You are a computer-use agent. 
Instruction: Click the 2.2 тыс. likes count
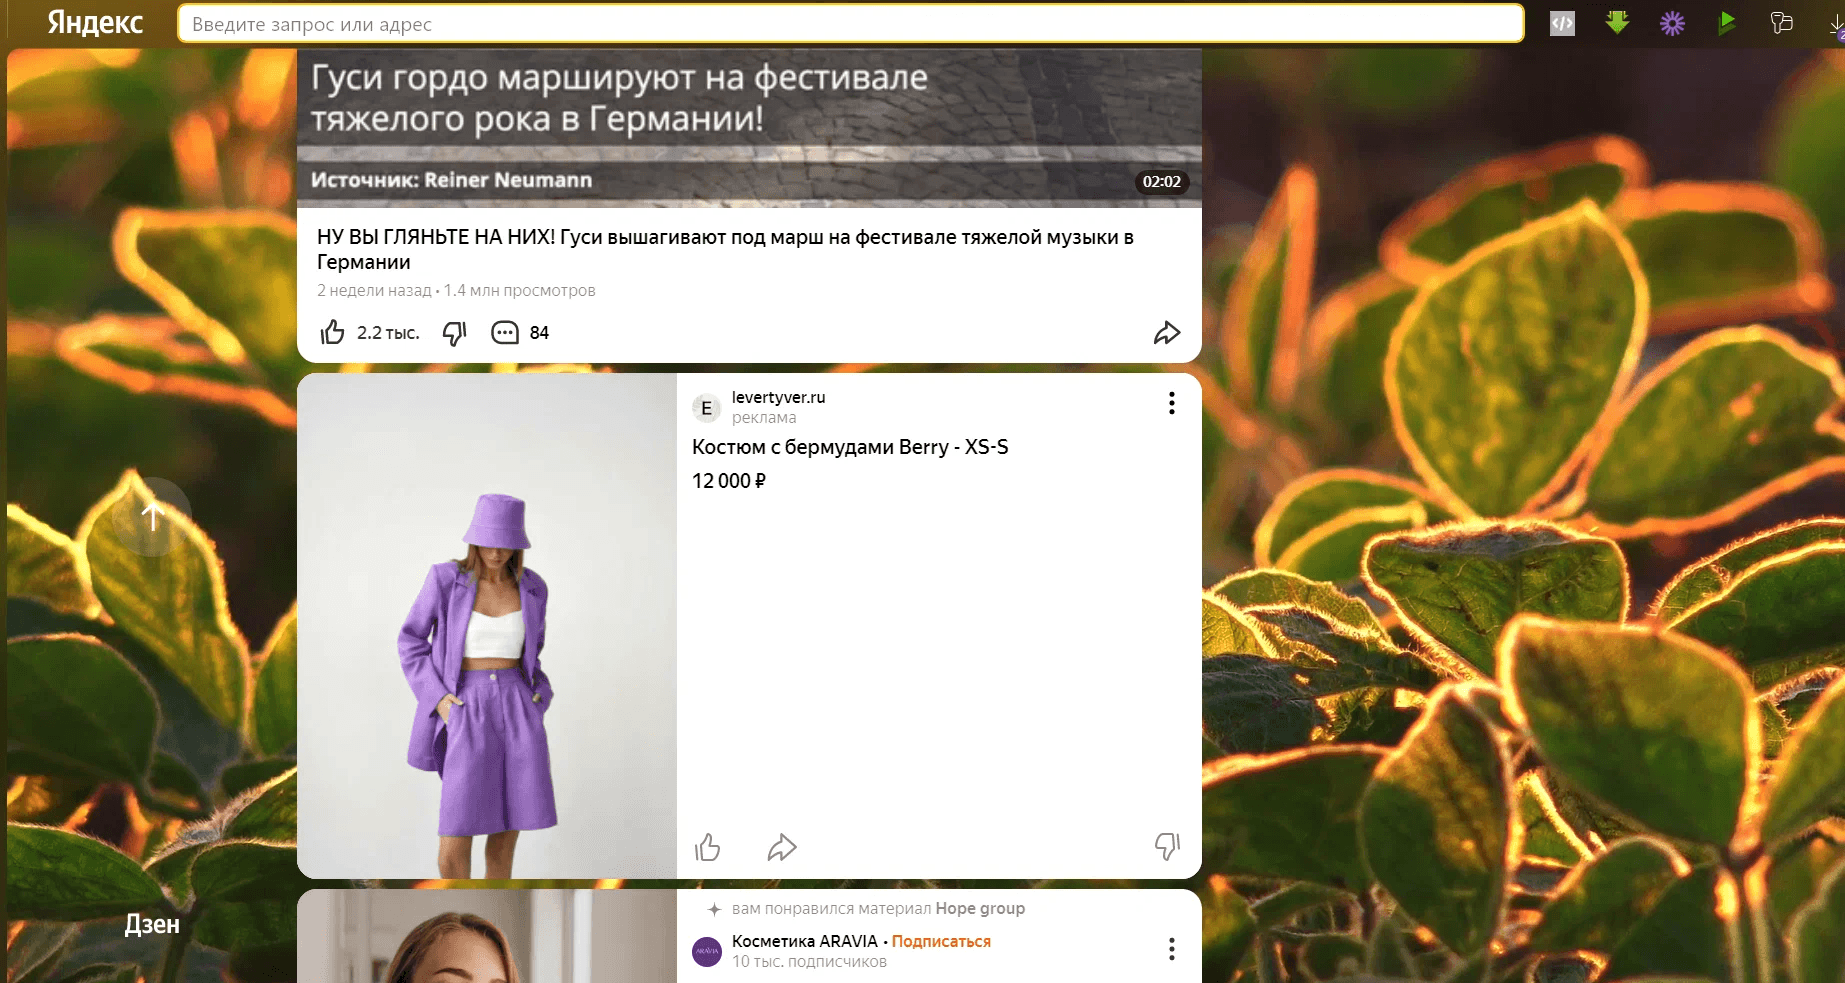click(388, 333)
